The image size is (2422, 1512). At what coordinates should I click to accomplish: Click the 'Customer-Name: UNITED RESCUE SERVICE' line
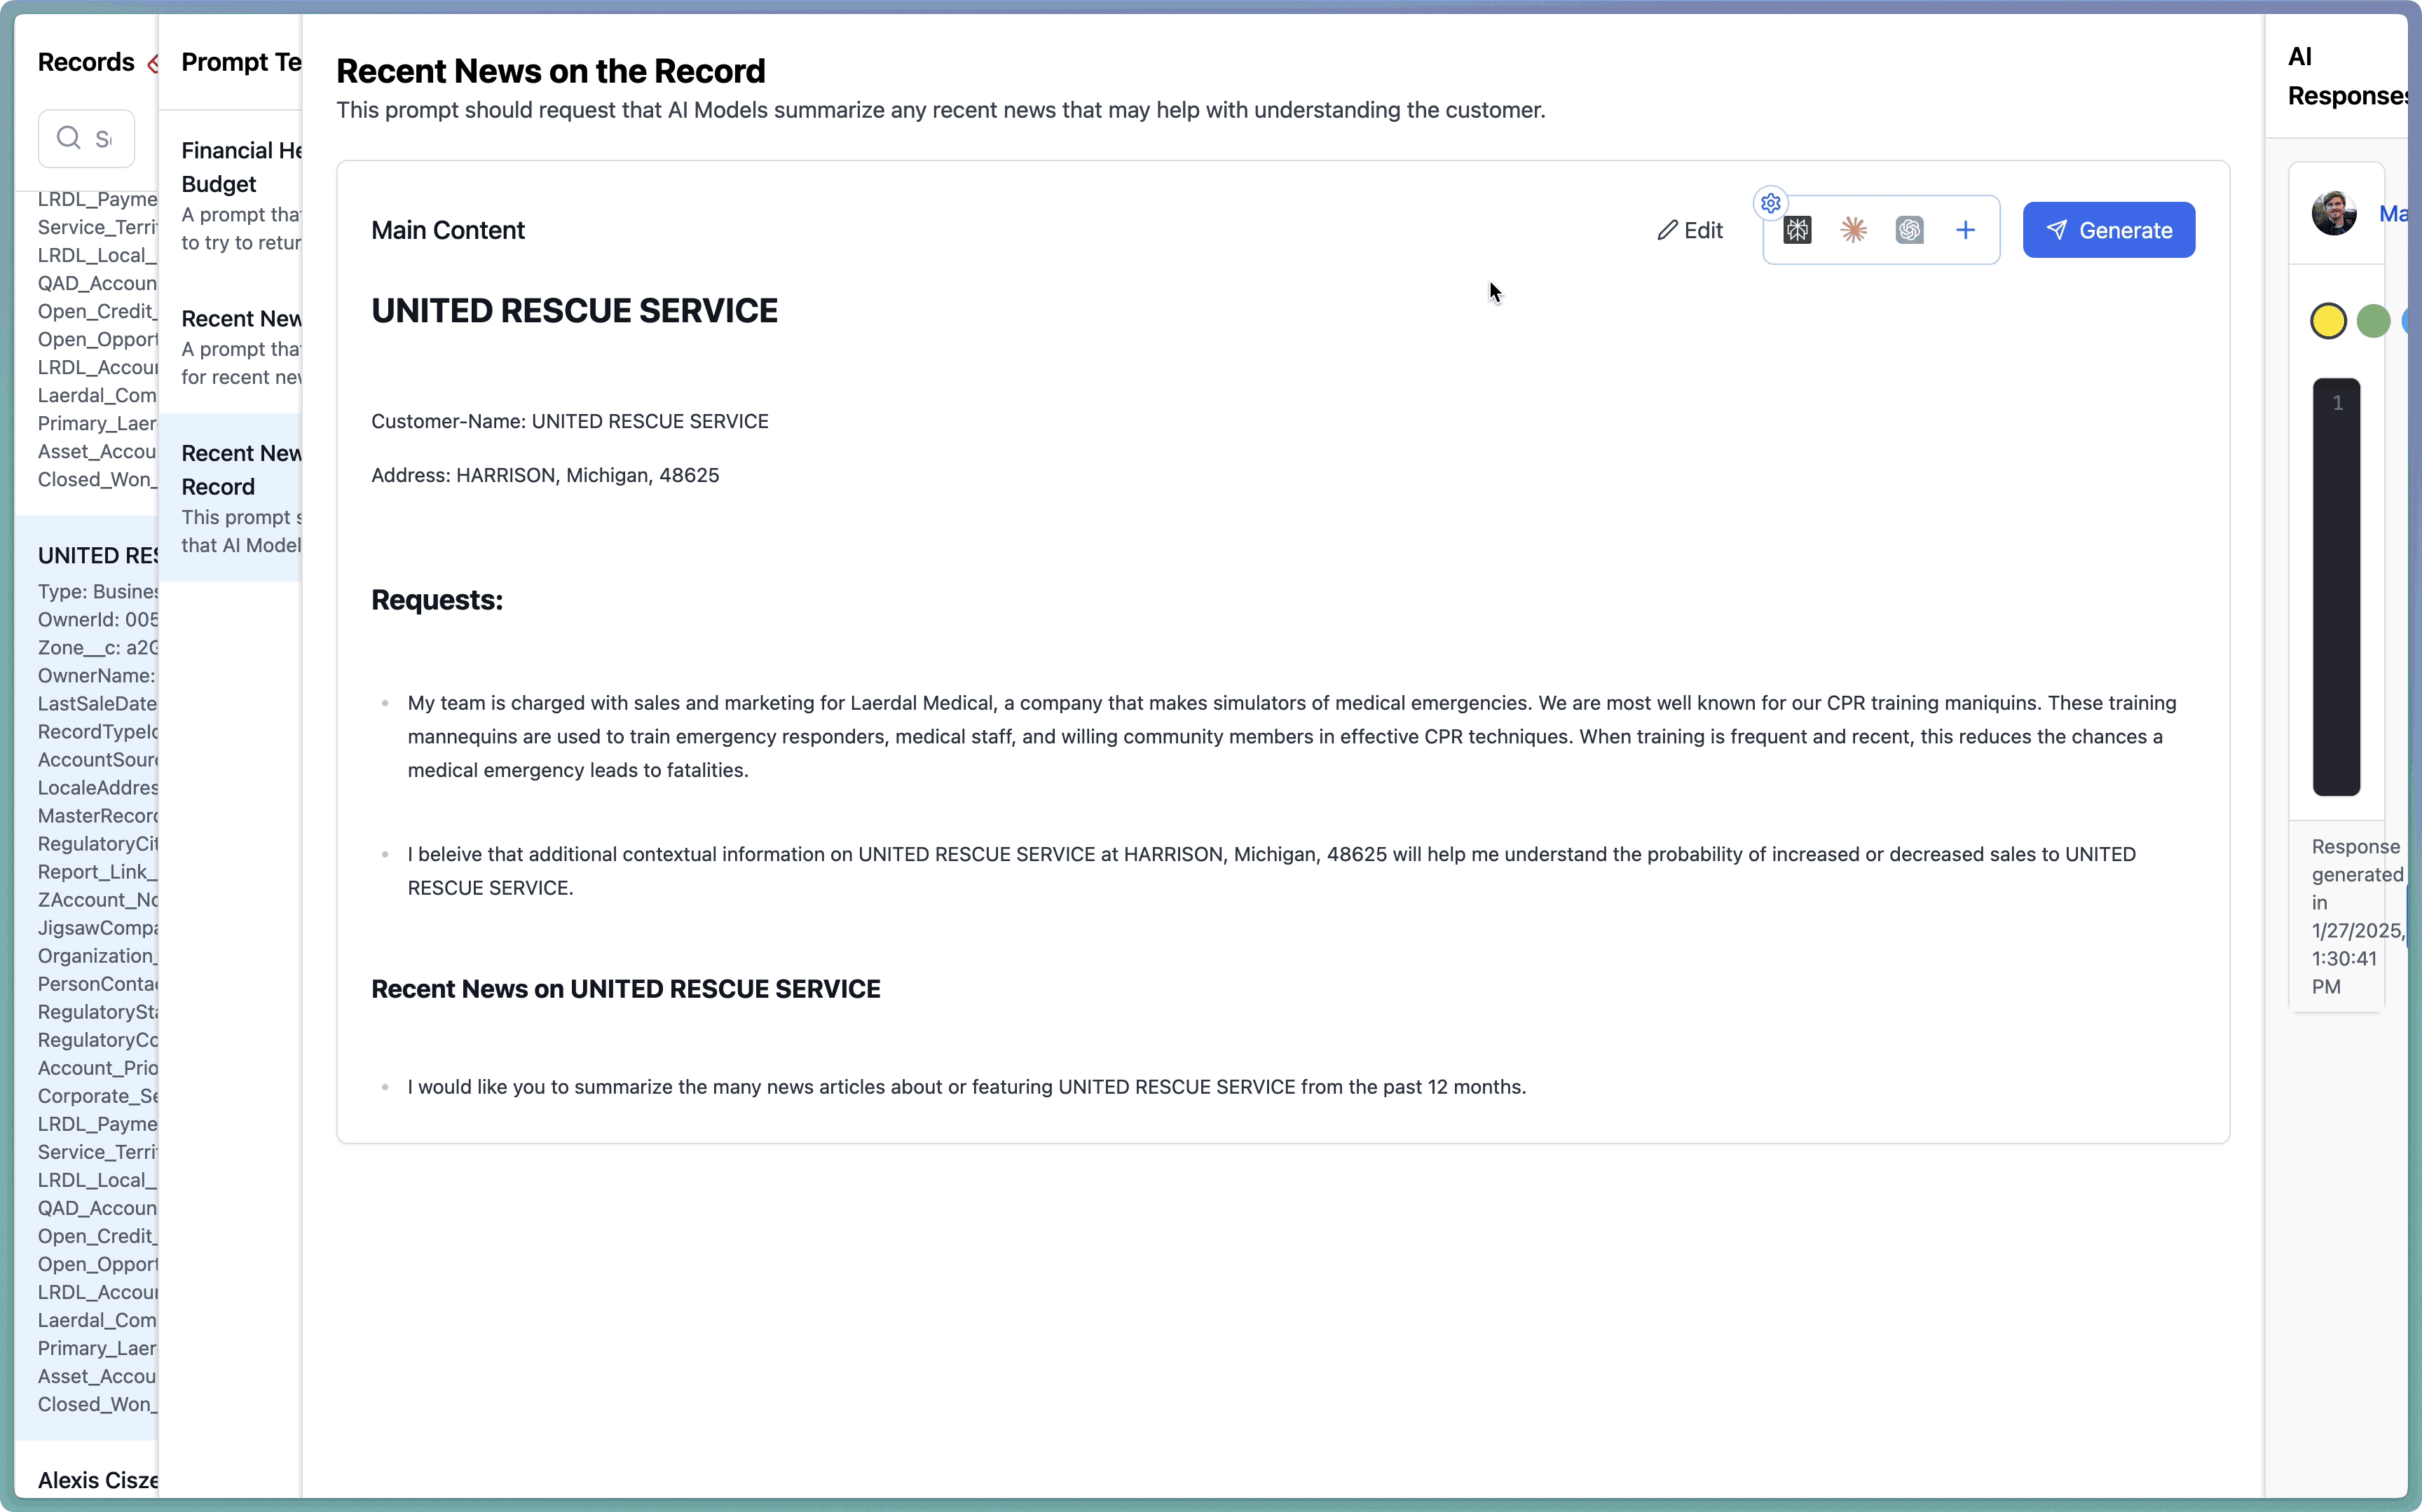point(570,421)
